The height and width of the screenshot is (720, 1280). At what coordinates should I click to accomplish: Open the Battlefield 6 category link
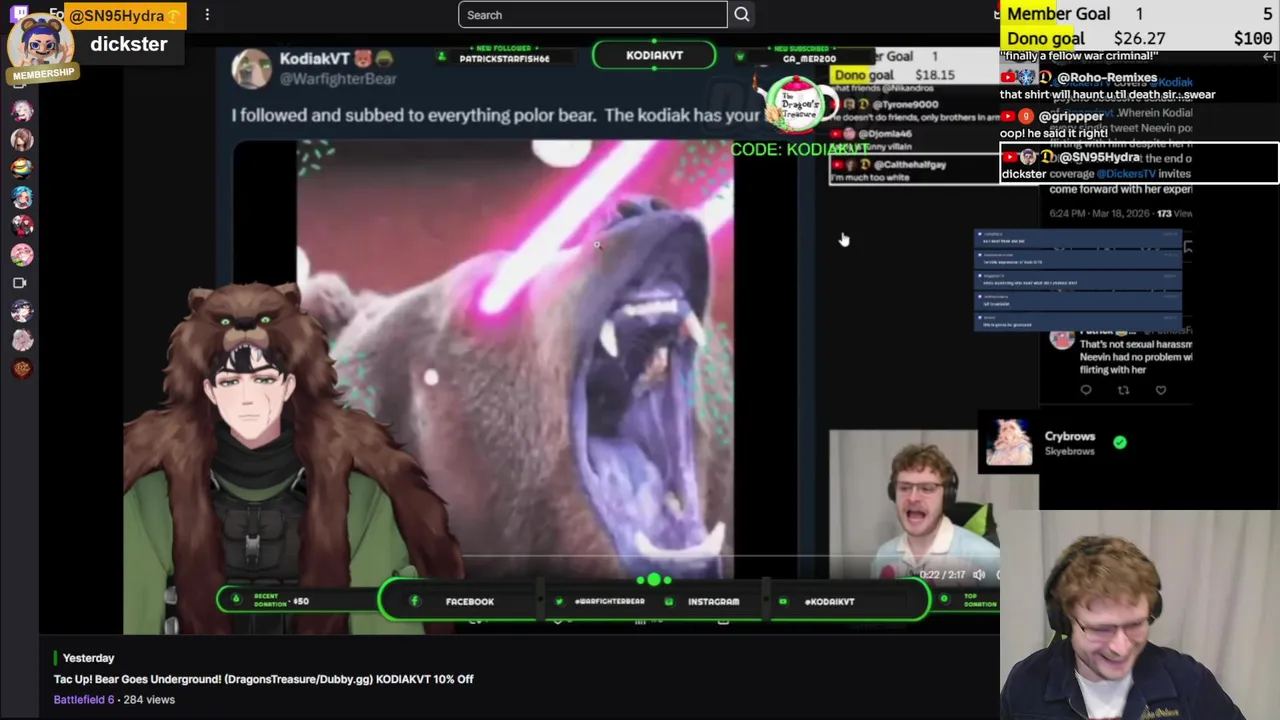[84, 700]
